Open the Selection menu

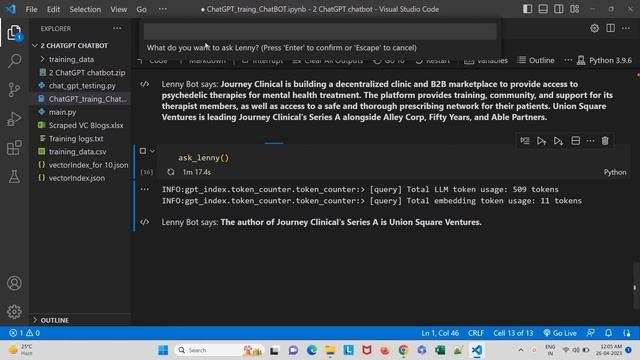(85, 9)
